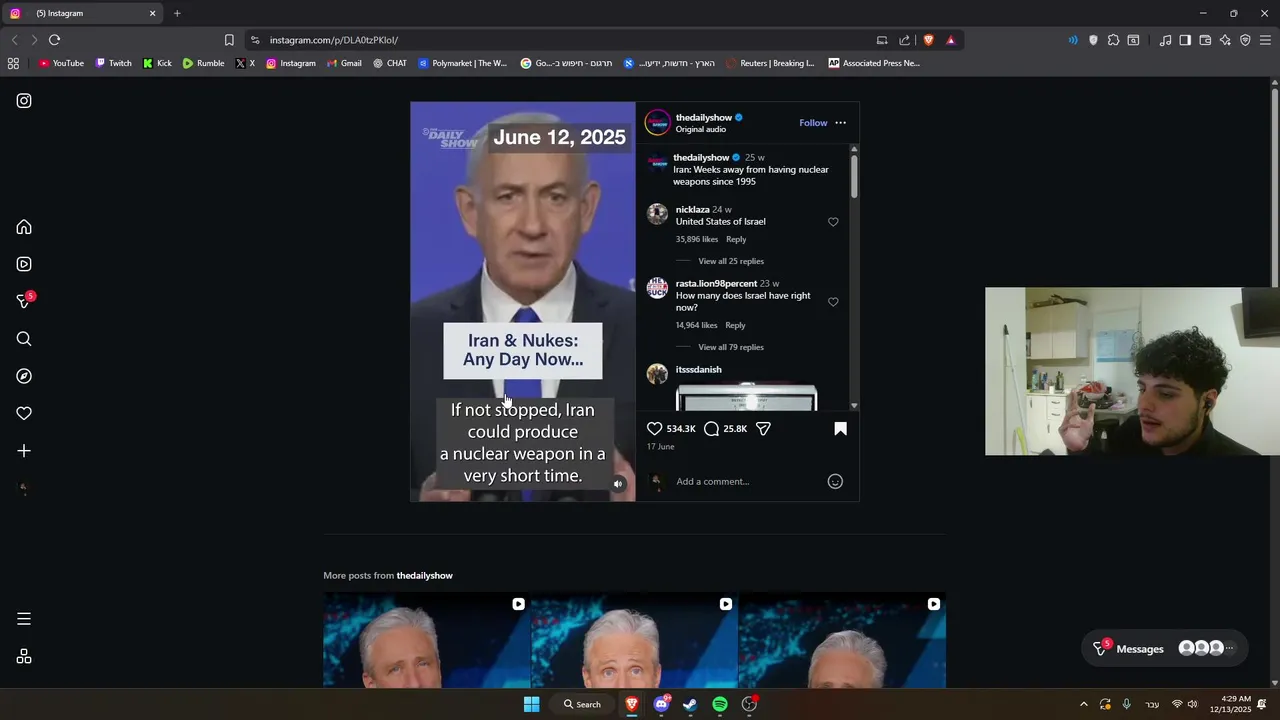View 35,896 likes on nicklaza's comment
1280x720 pixels.
(697, 239)
